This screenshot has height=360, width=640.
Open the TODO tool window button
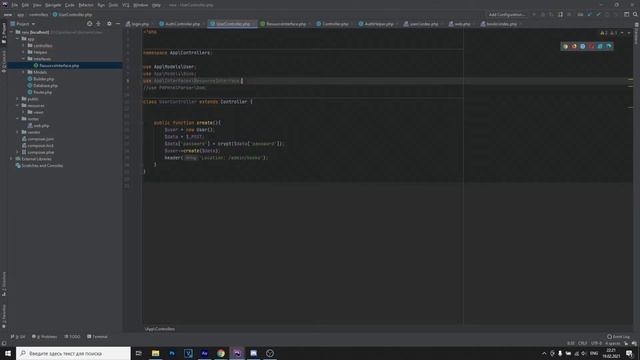[x=72, y=336]
